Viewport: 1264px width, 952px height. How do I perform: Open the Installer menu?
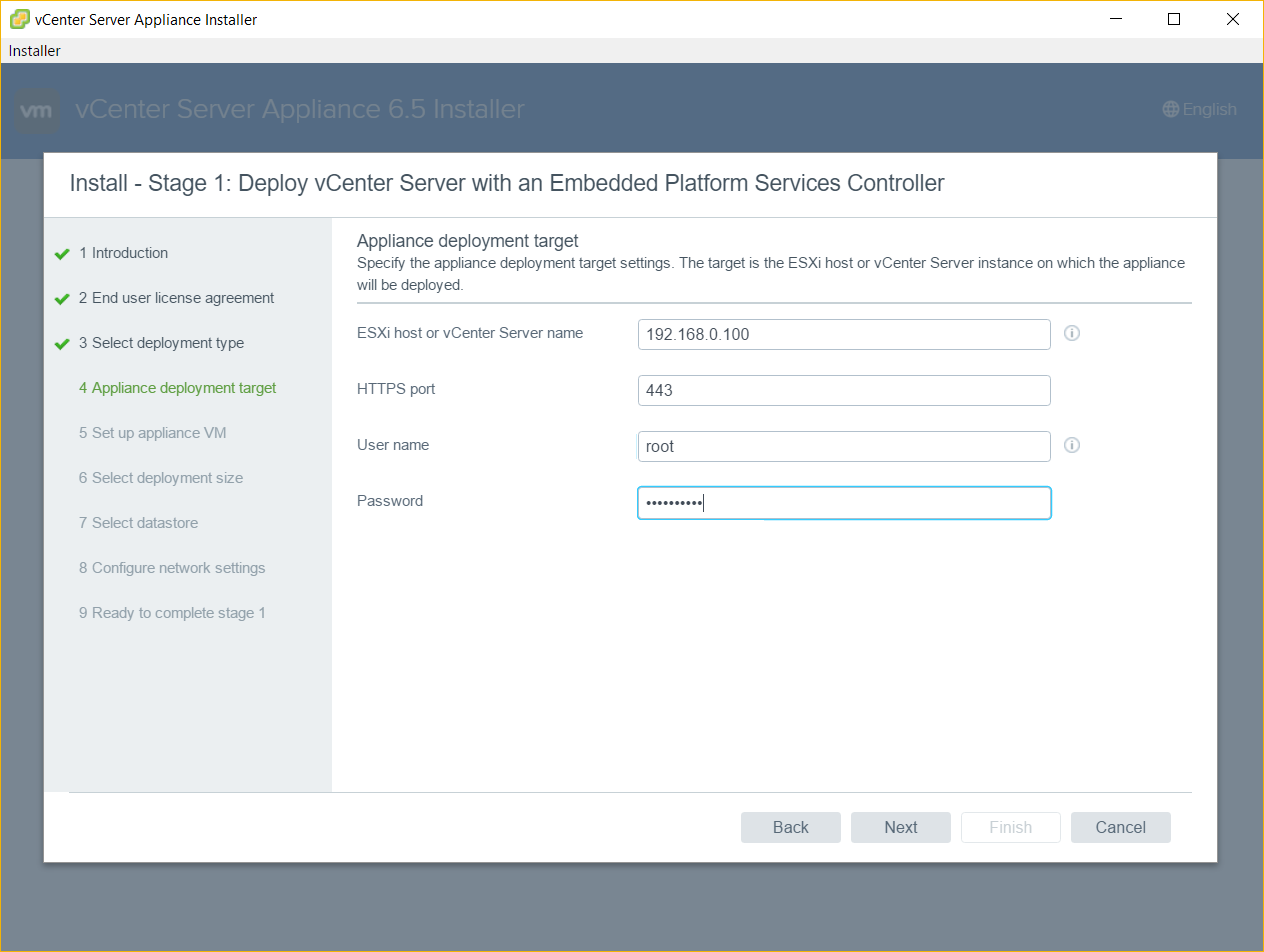click(x=35, y=51)
